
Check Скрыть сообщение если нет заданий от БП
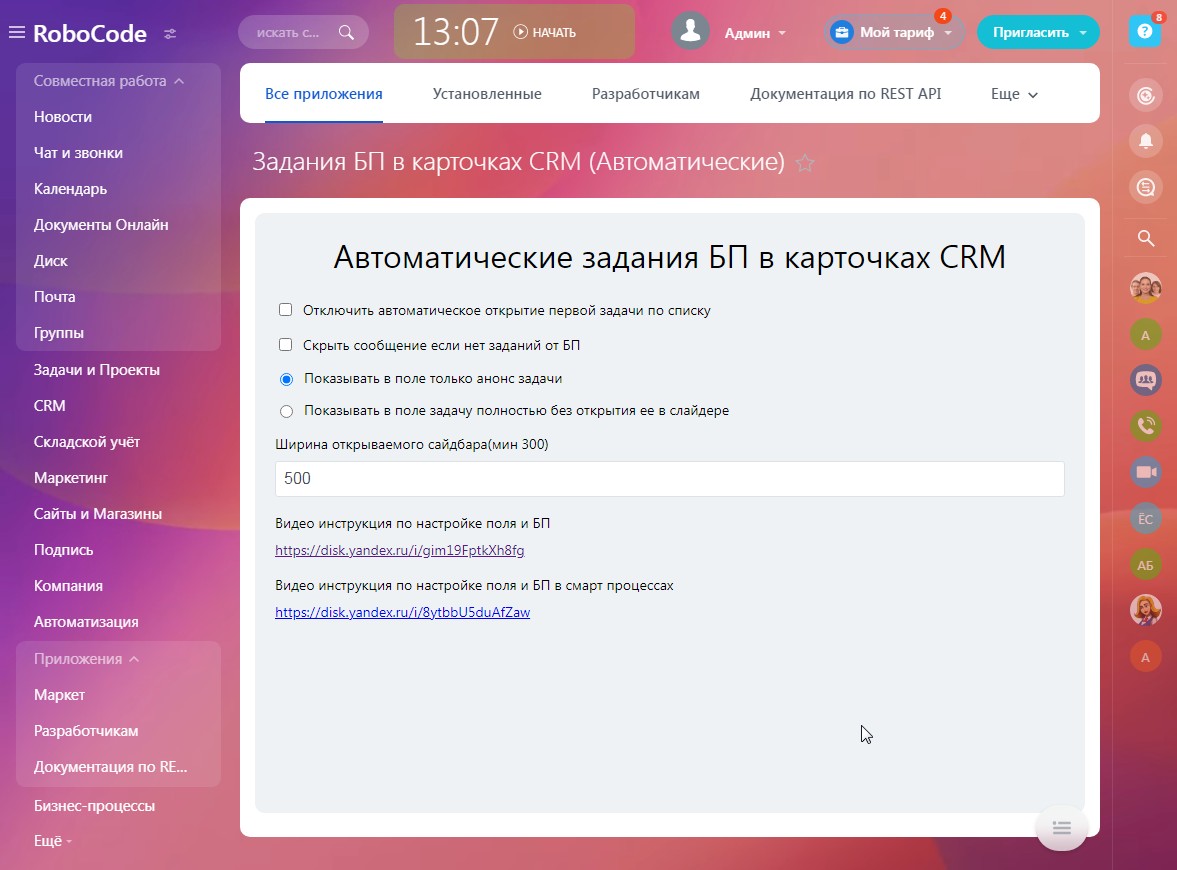[x=285, y=345]
